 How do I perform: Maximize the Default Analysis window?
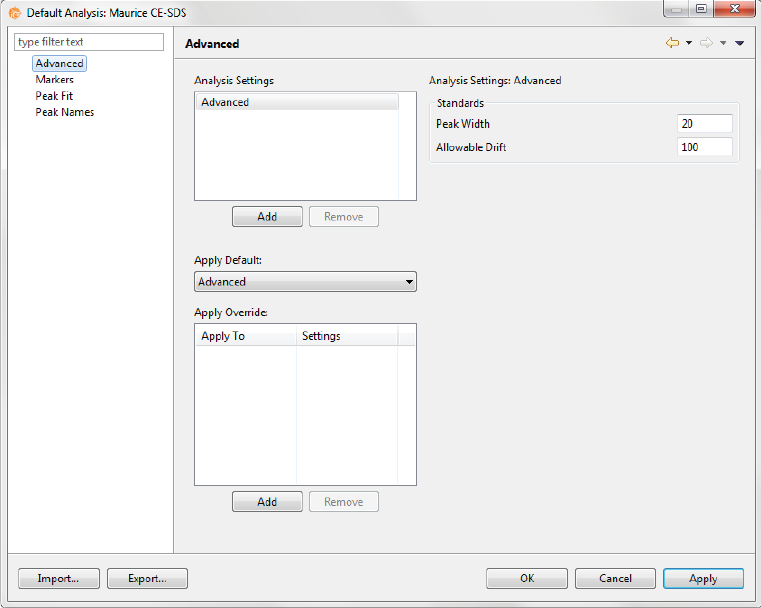701,9
